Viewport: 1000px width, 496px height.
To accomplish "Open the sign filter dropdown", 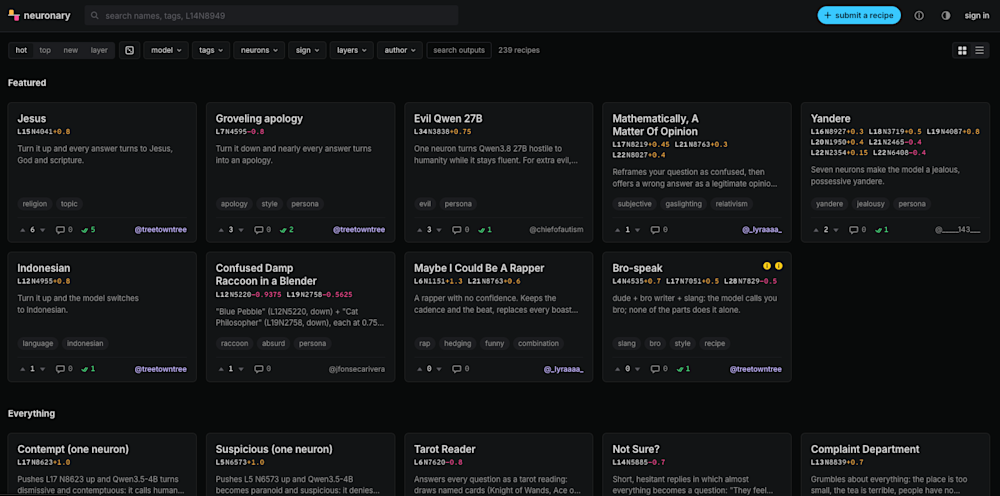I will pyautogui.click(x=307, y=50).
